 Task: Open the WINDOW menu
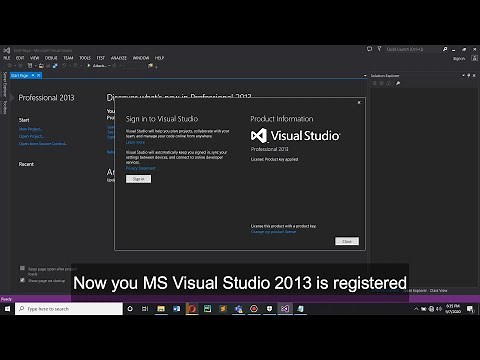(141, 58)
